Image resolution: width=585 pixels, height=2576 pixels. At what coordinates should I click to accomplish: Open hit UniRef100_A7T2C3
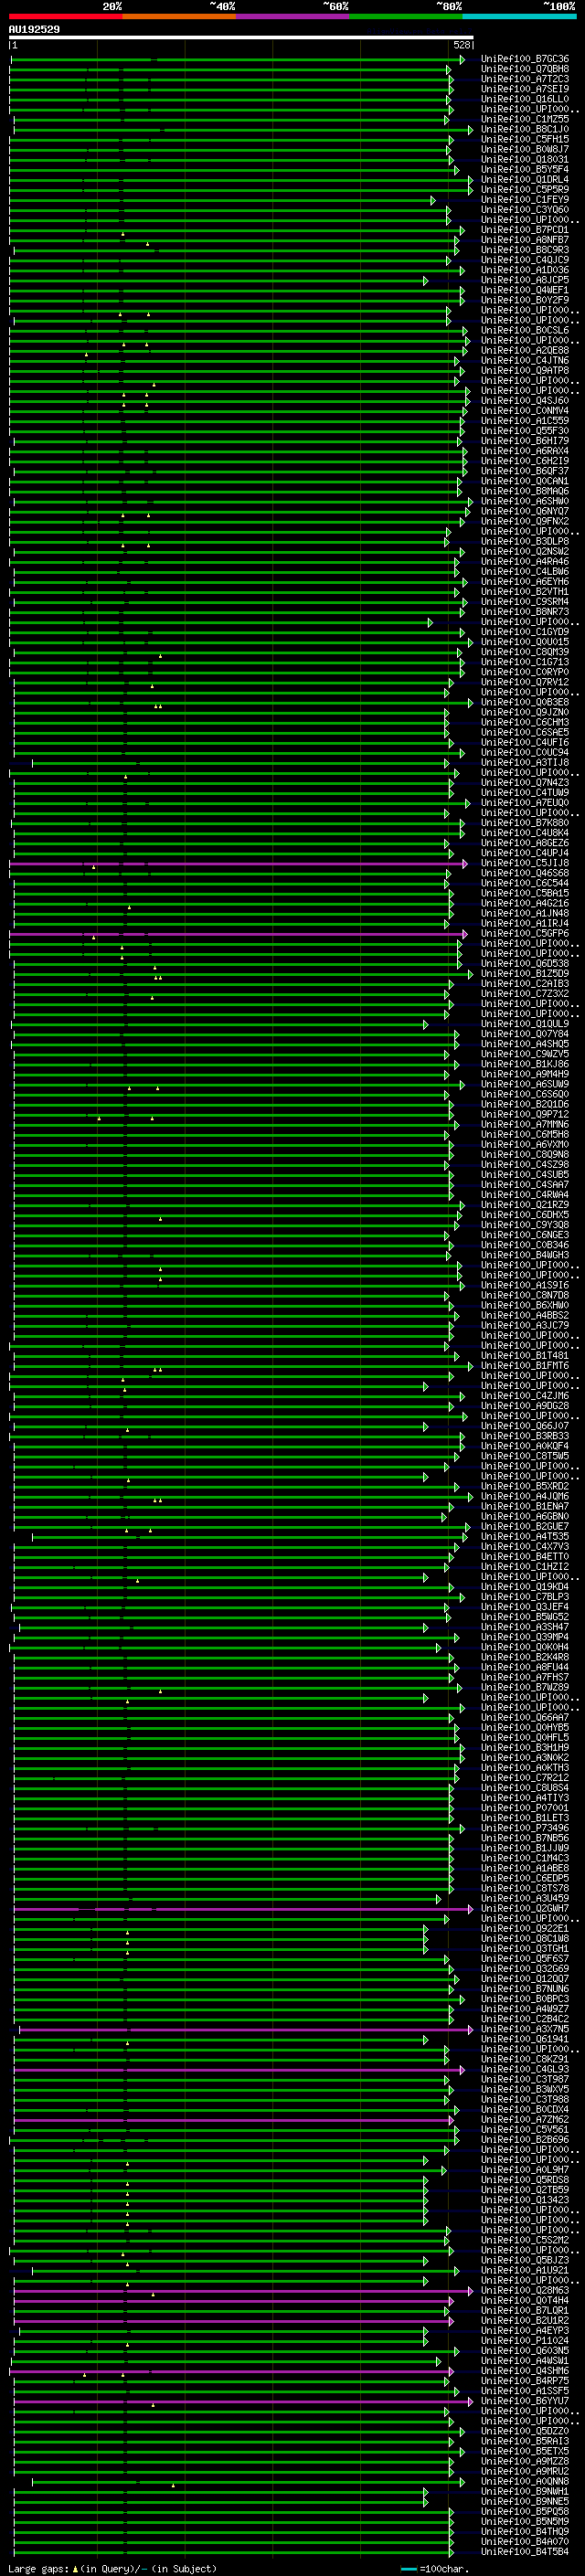(x=525, y=79)
